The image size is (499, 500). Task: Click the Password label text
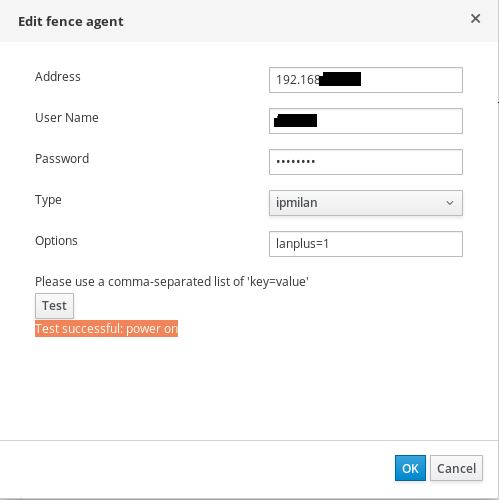(62, 159)
